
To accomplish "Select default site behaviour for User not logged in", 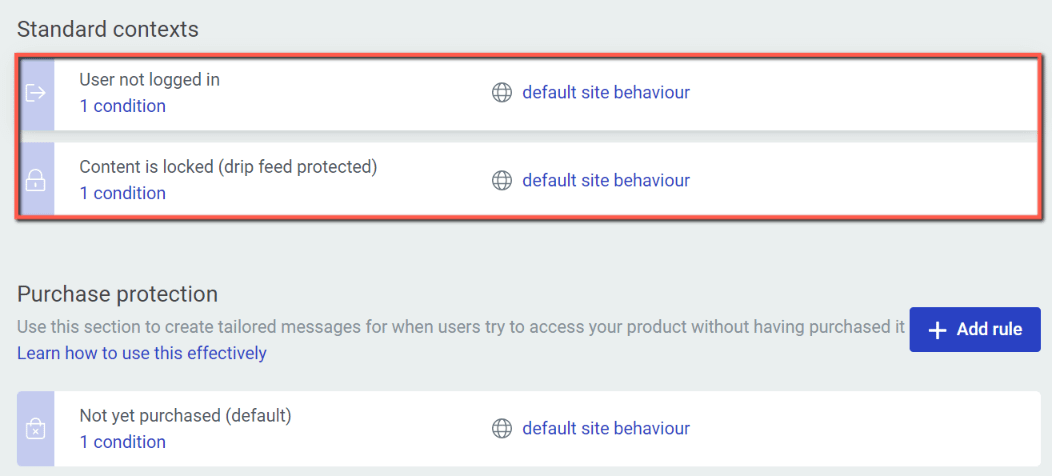I will 606,93.
